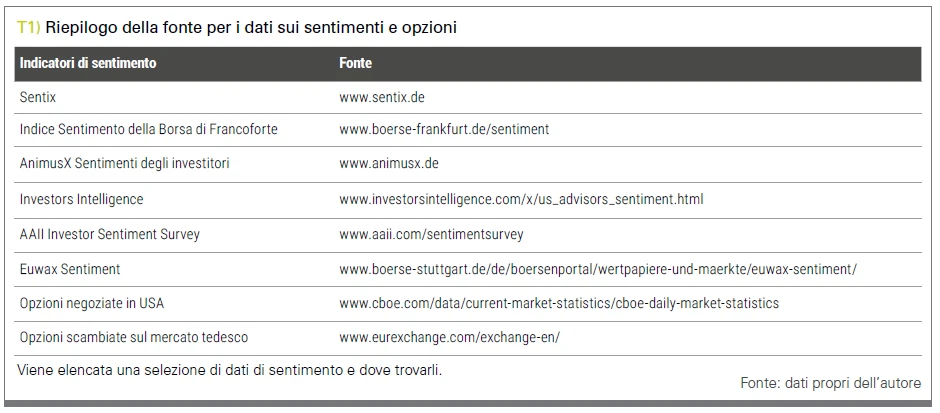Click the Opzioni scambiate sul mercato tedesco cell
This screenshot has width=940, height=413.
click(x=134, y=337)
